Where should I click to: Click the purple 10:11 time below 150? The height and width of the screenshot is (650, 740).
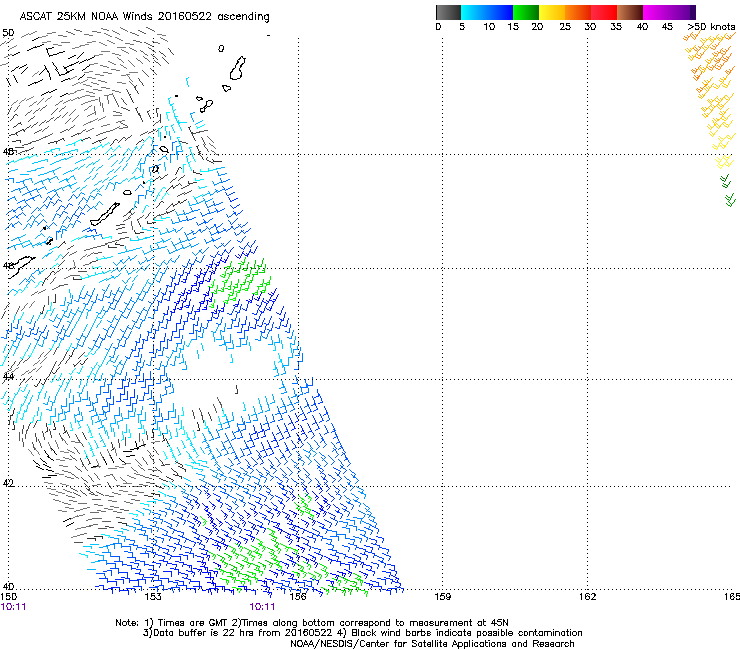(13, 607)
